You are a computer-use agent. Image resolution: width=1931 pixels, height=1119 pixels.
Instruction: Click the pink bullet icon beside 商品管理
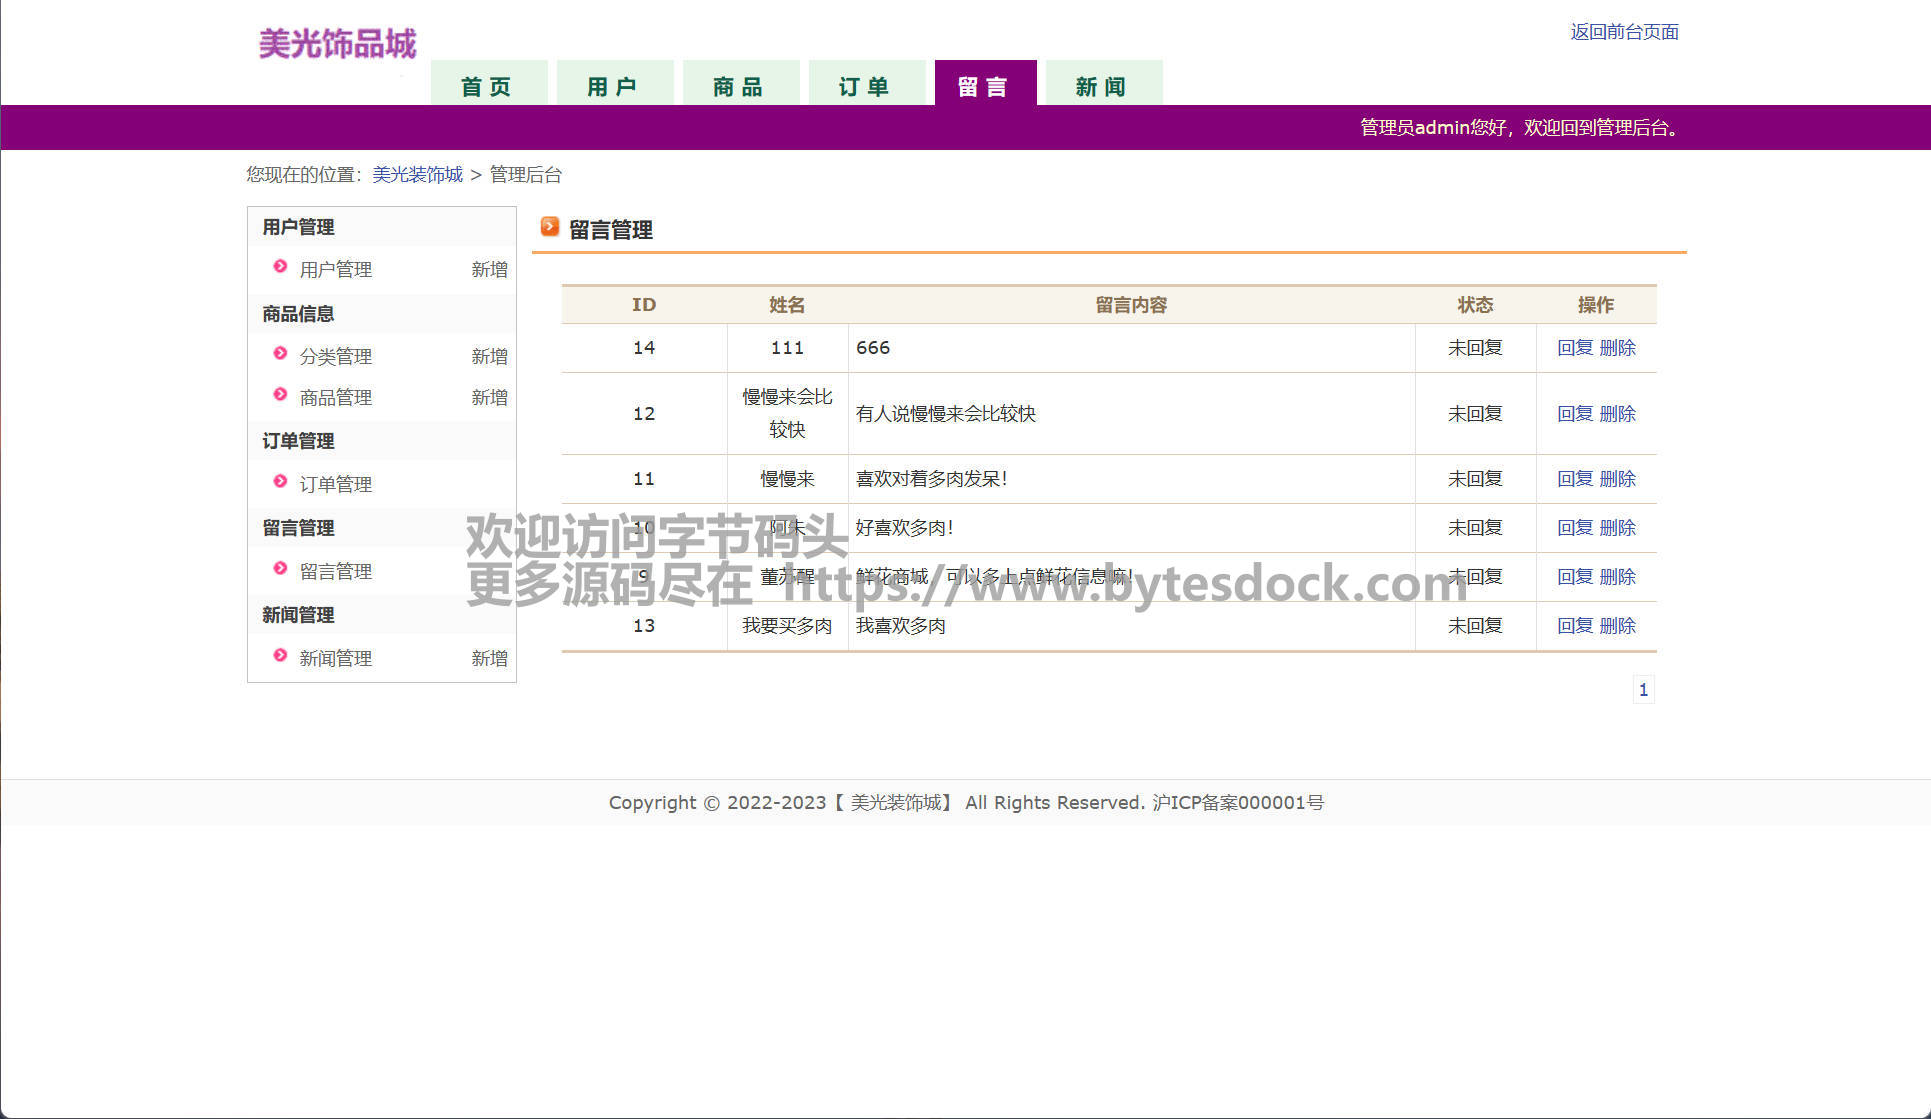280,395
